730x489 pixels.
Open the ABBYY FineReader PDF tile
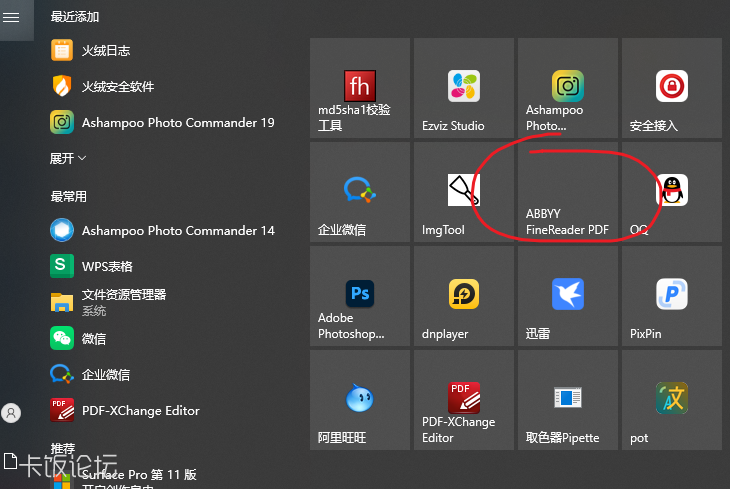(x=568, y=192)
